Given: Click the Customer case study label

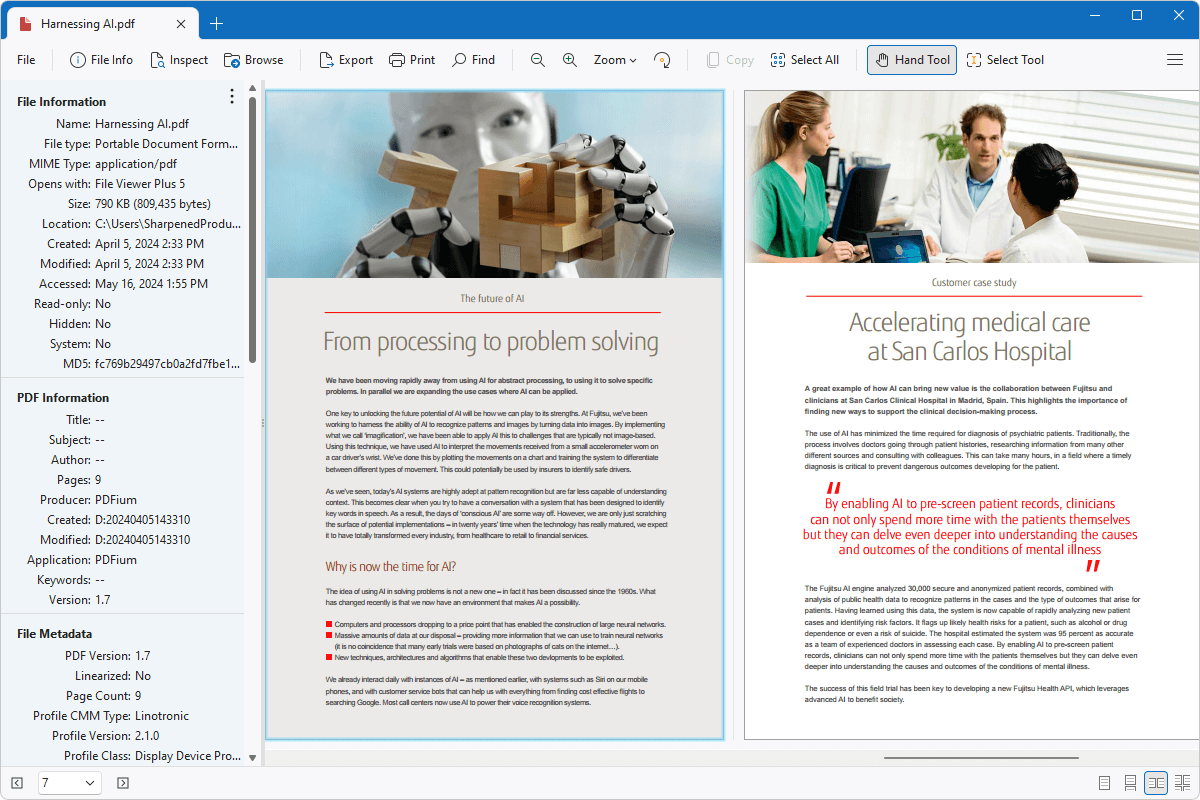Looking at the screenshot, I should pyautogui.click(x=974, y=283).
